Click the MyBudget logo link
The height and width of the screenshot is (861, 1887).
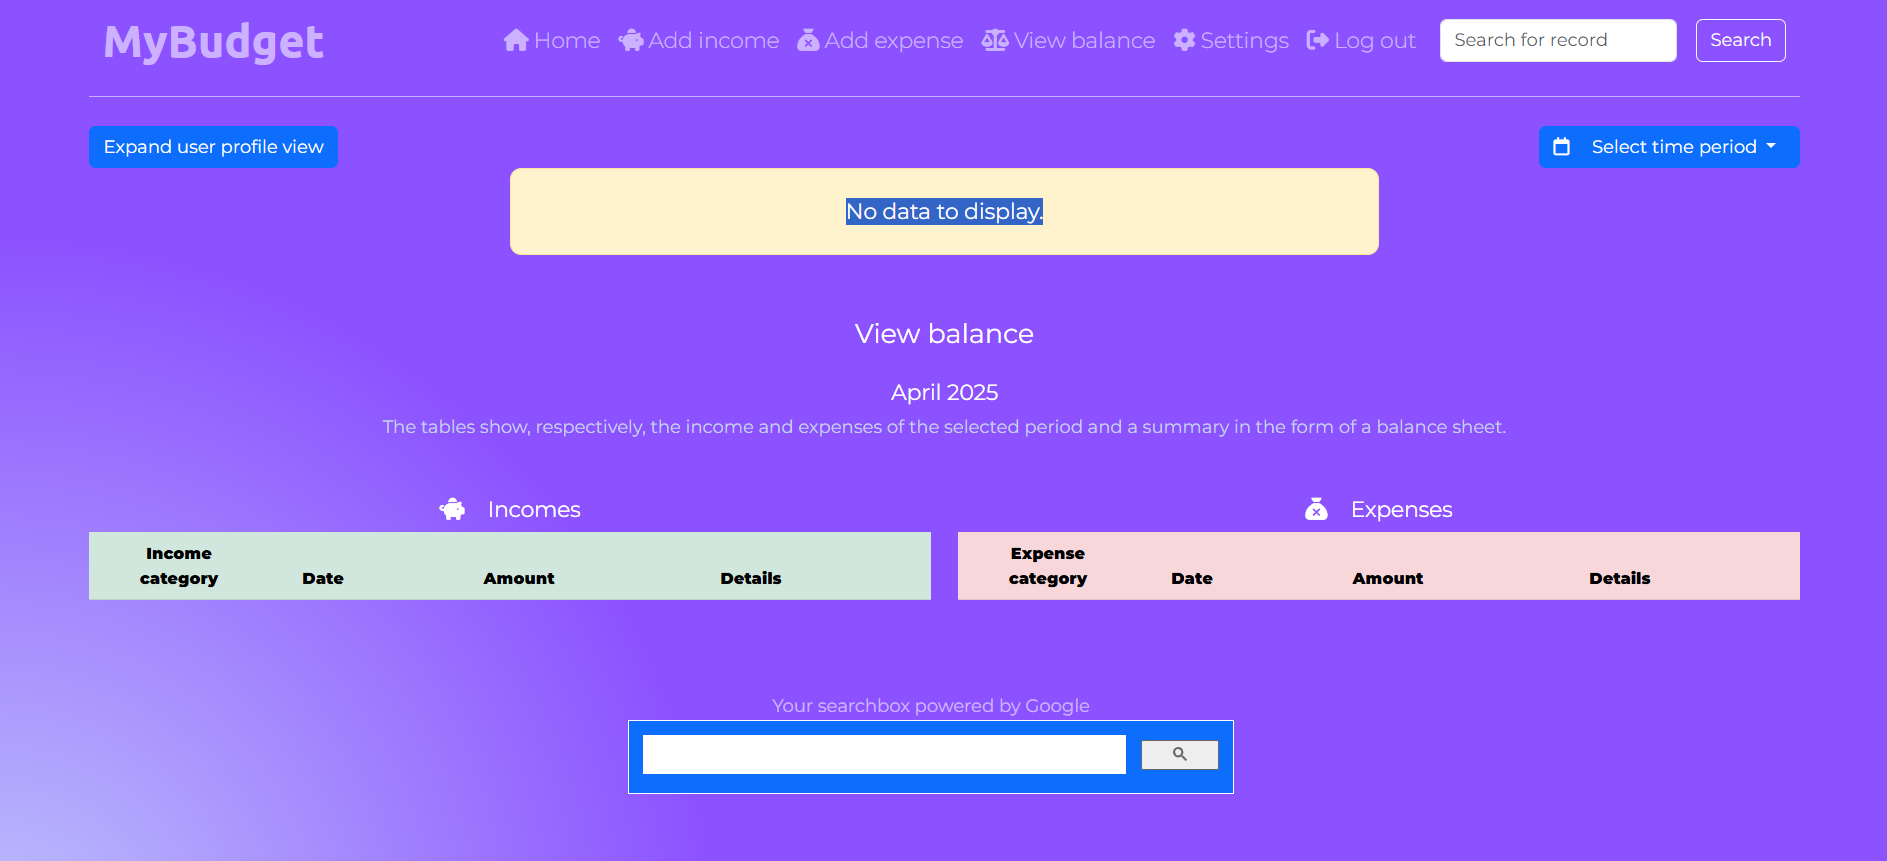(213, 42)
